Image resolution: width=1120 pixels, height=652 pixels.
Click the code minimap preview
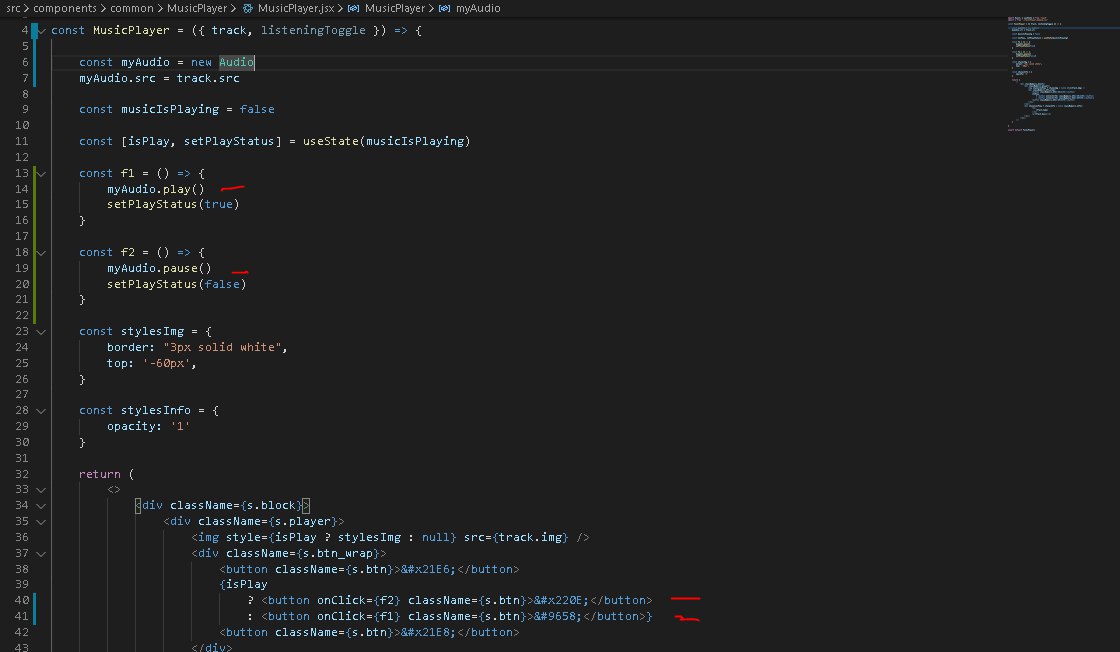click(1050, 70)
